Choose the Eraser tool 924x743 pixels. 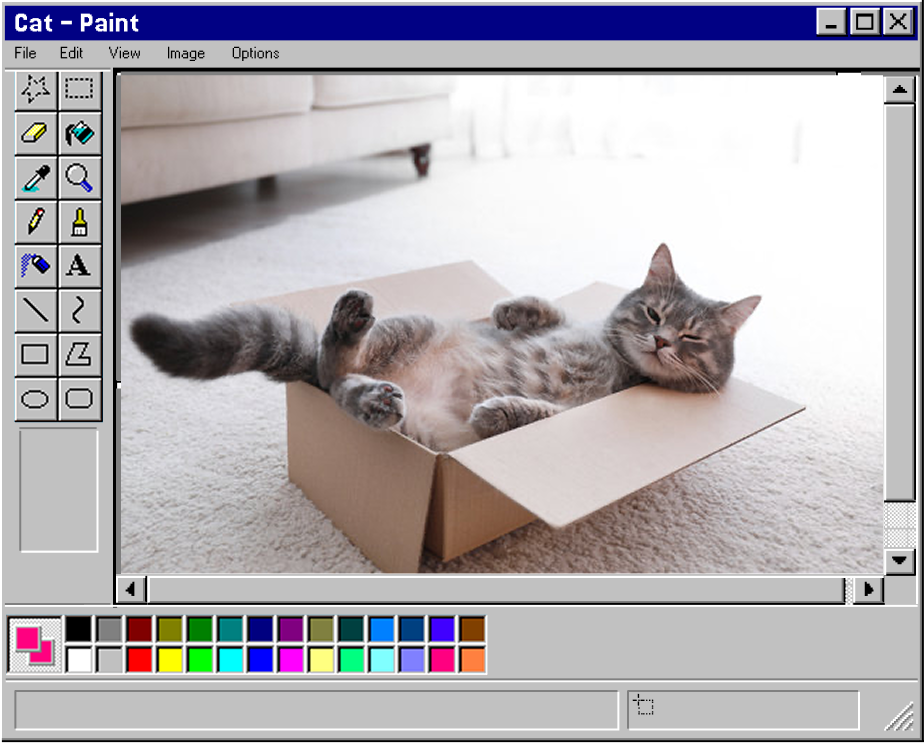[36, 133]
